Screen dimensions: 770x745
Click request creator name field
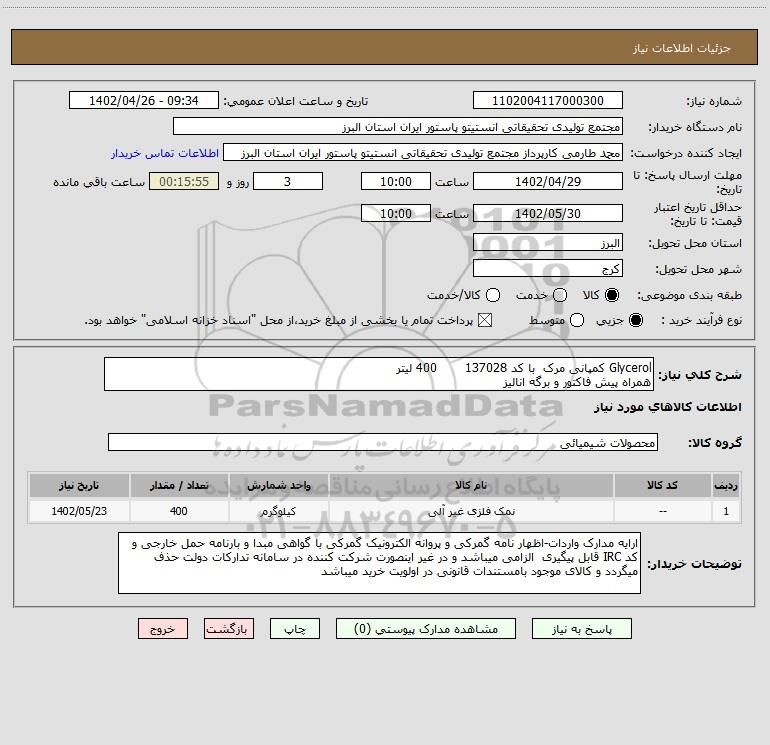coord(423,152)
